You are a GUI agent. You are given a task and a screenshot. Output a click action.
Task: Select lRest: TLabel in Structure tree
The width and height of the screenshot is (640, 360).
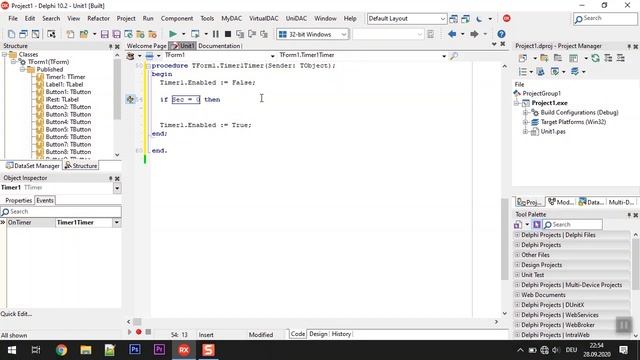(x=62, y=99)
